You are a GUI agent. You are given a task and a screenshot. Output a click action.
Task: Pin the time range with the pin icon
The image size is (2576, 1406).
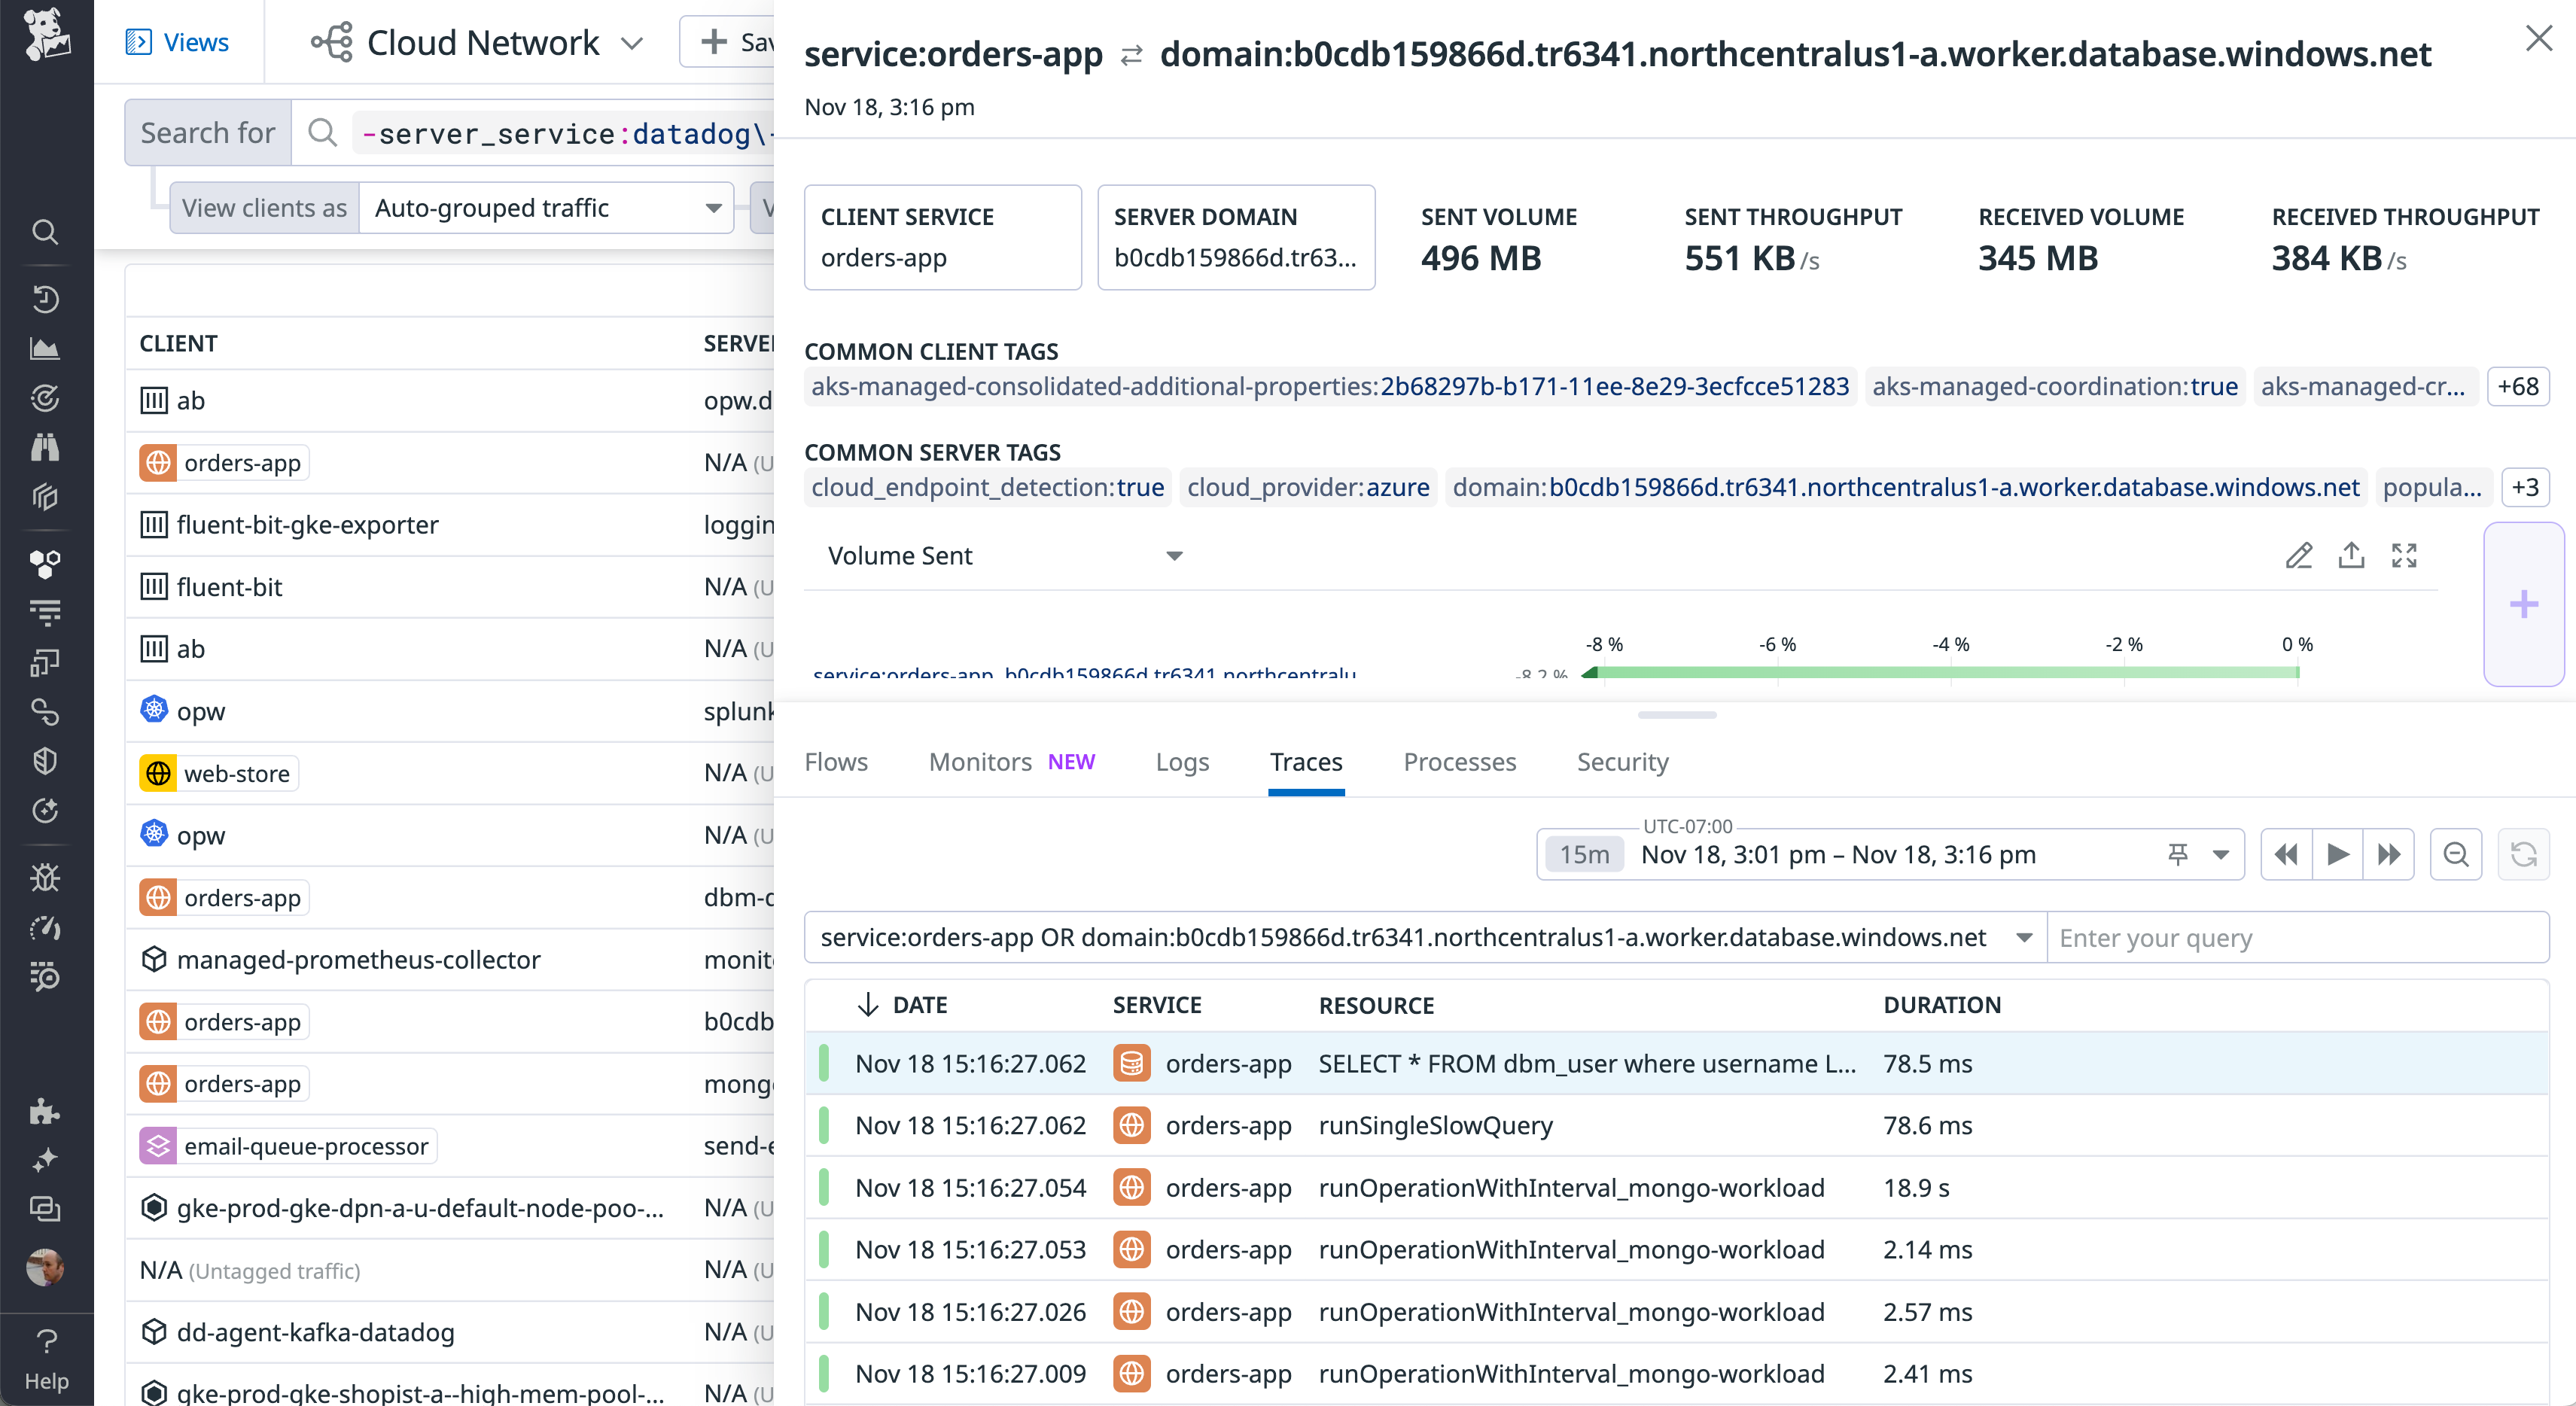pyautogui.click(x=2178, y=854)
